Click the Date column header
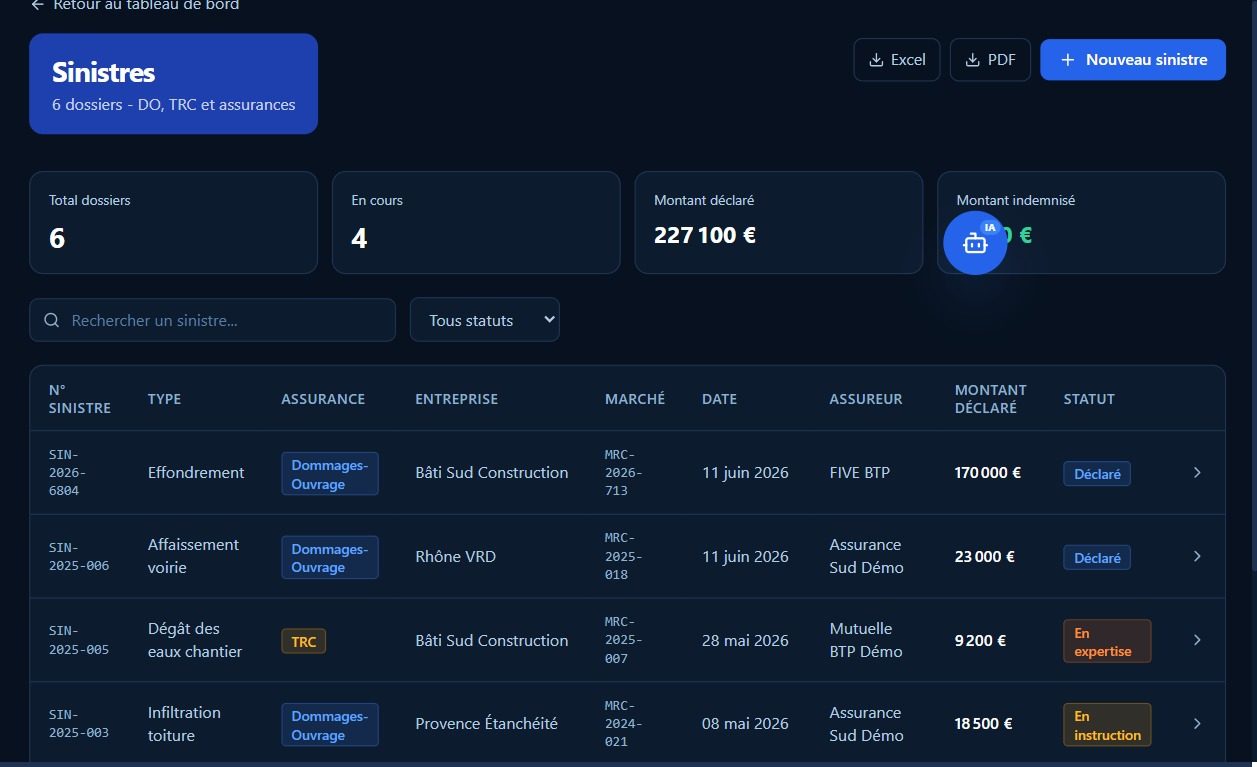 tap(719, 399)
